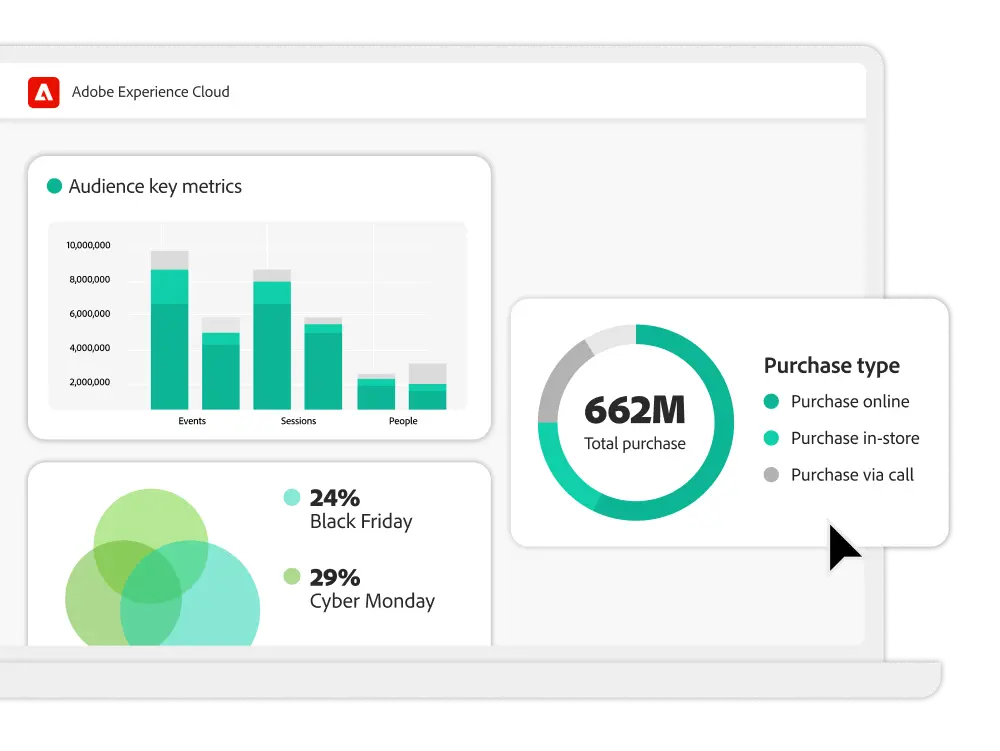Click the green dot beside Audience key metrics

pos(55,186)
